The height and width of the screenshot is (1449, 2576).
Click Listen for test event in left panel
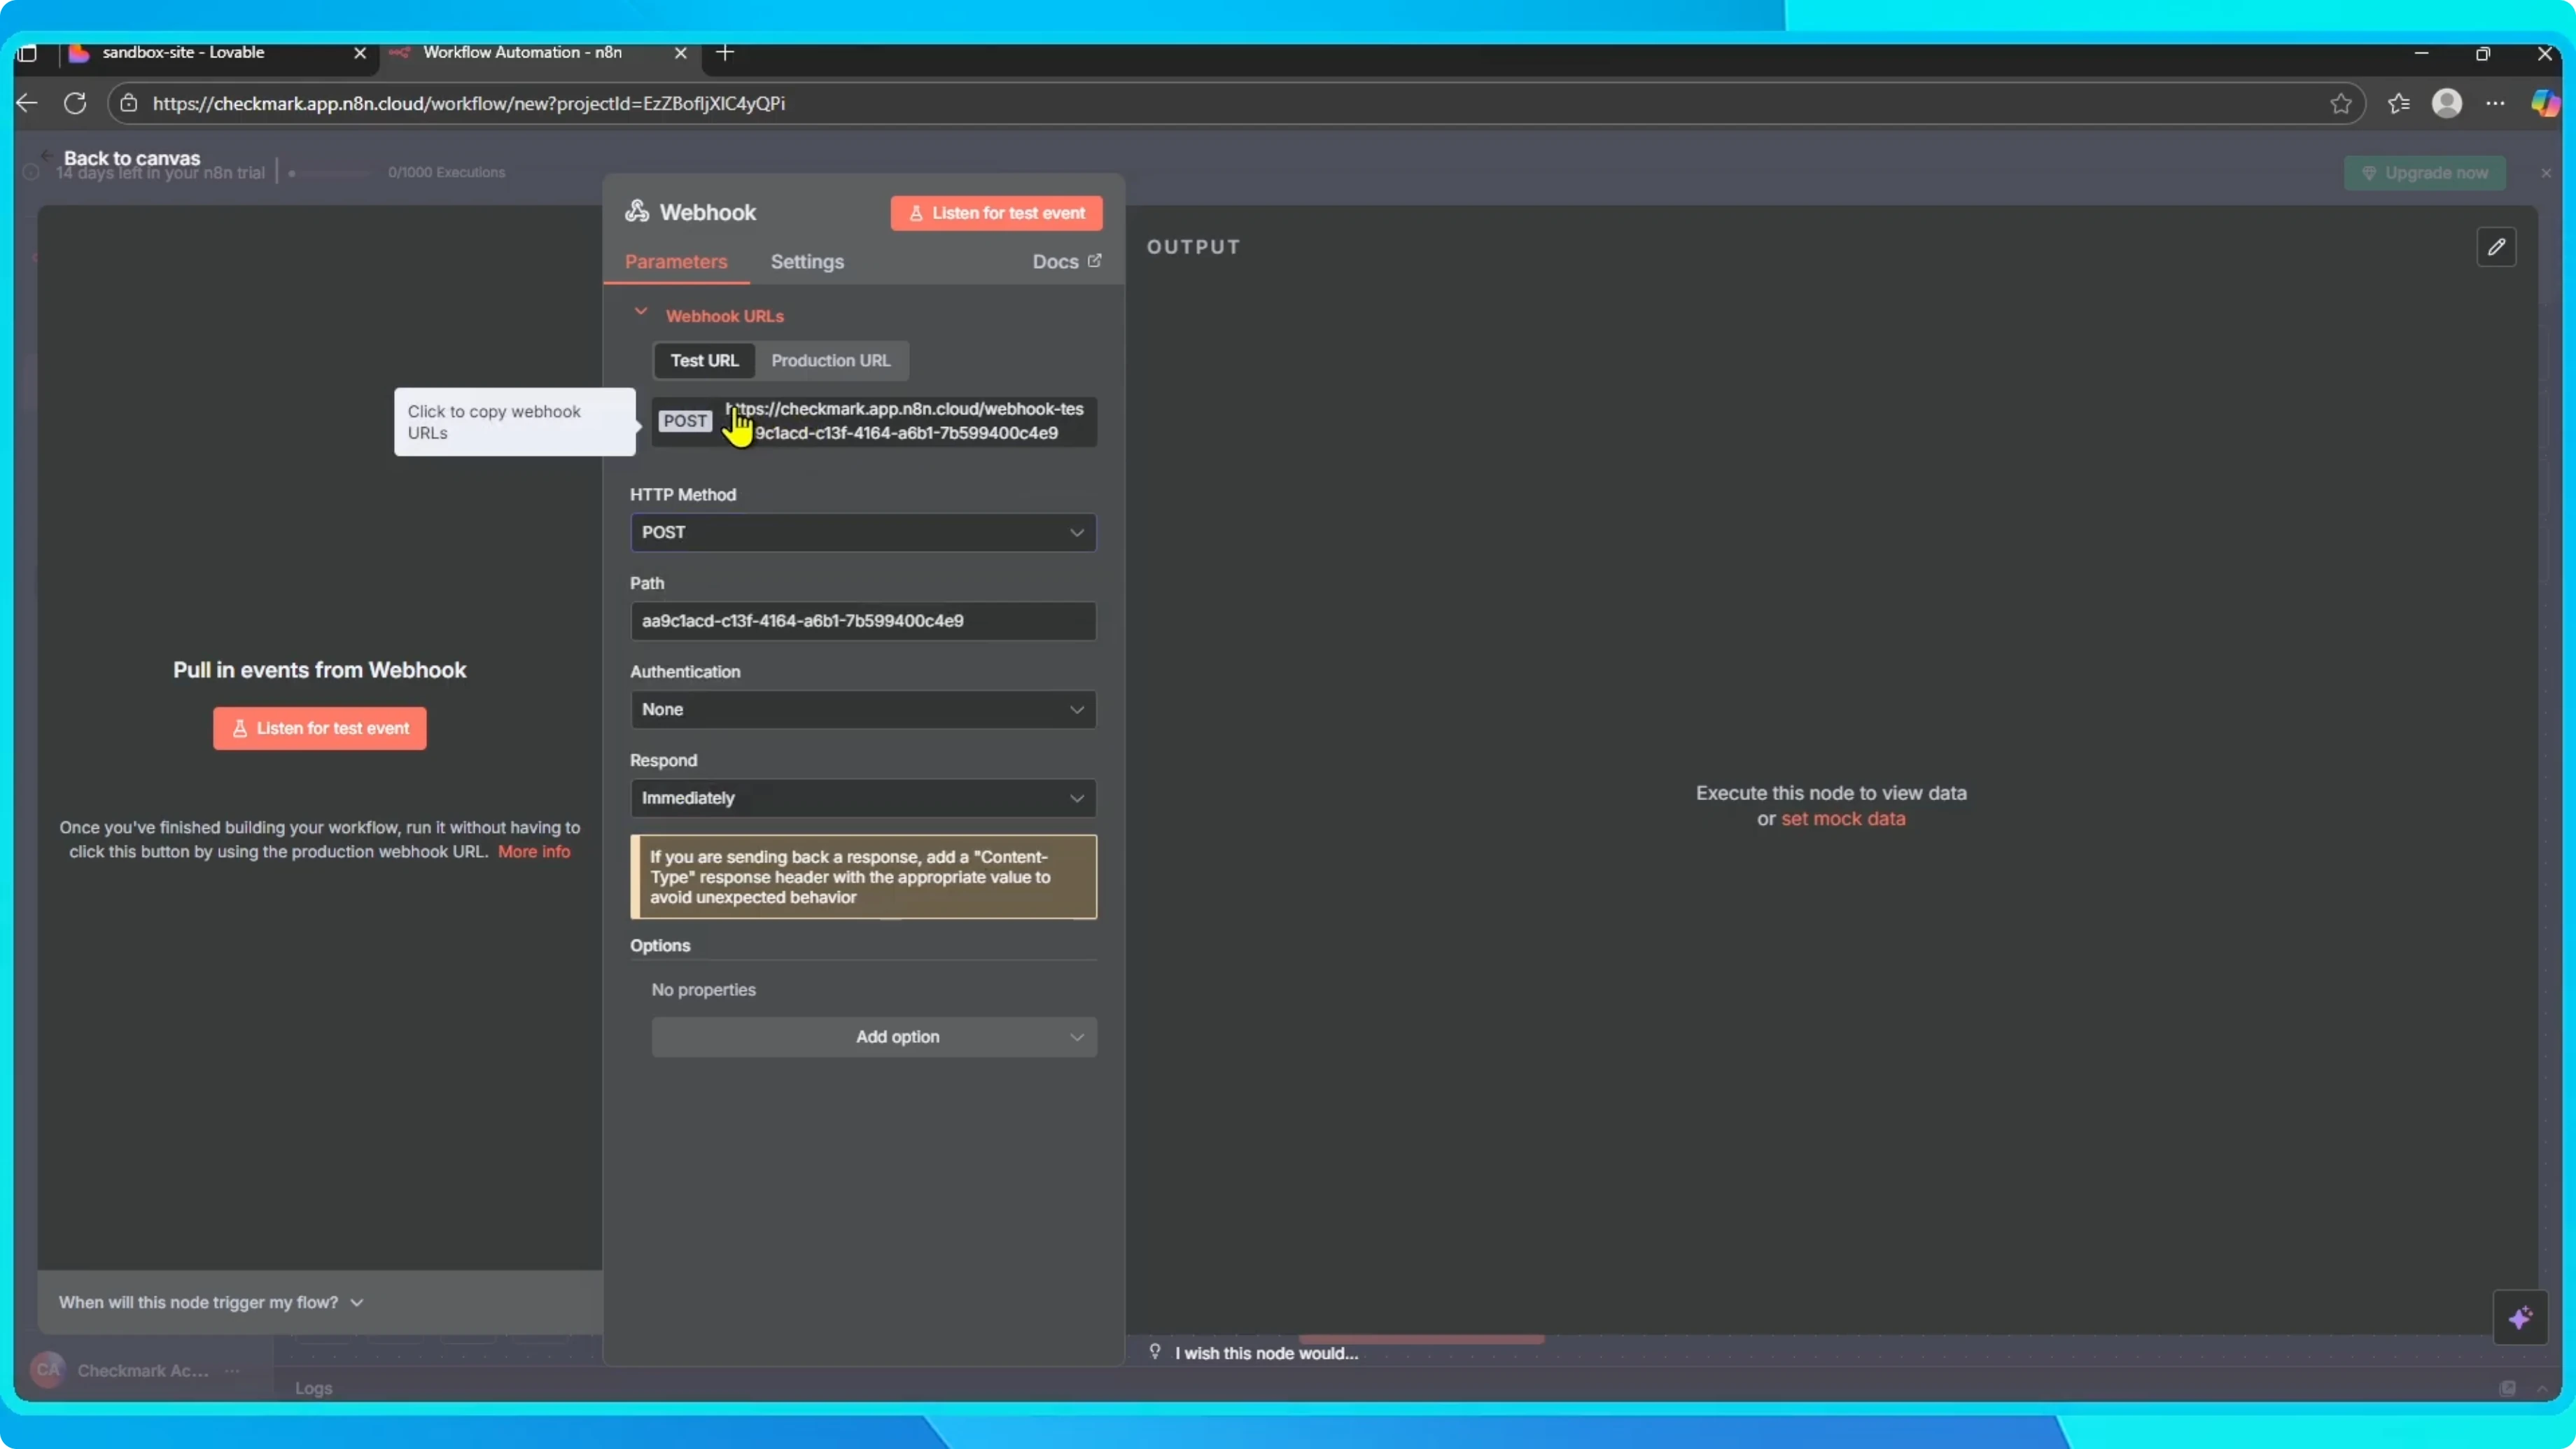(x=320, y=728)
